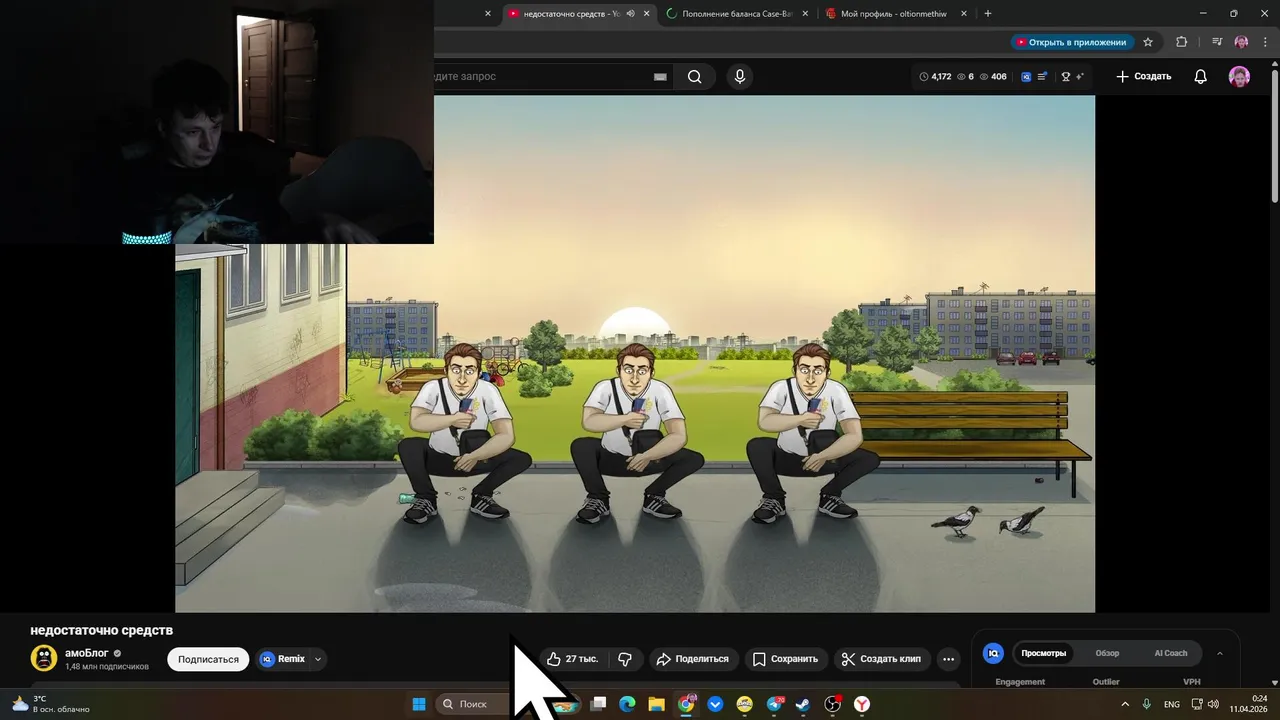This screenshot has width=1280, height=720.
Task: Subscribe via Подписаться button
Action: tap(208, 659)
